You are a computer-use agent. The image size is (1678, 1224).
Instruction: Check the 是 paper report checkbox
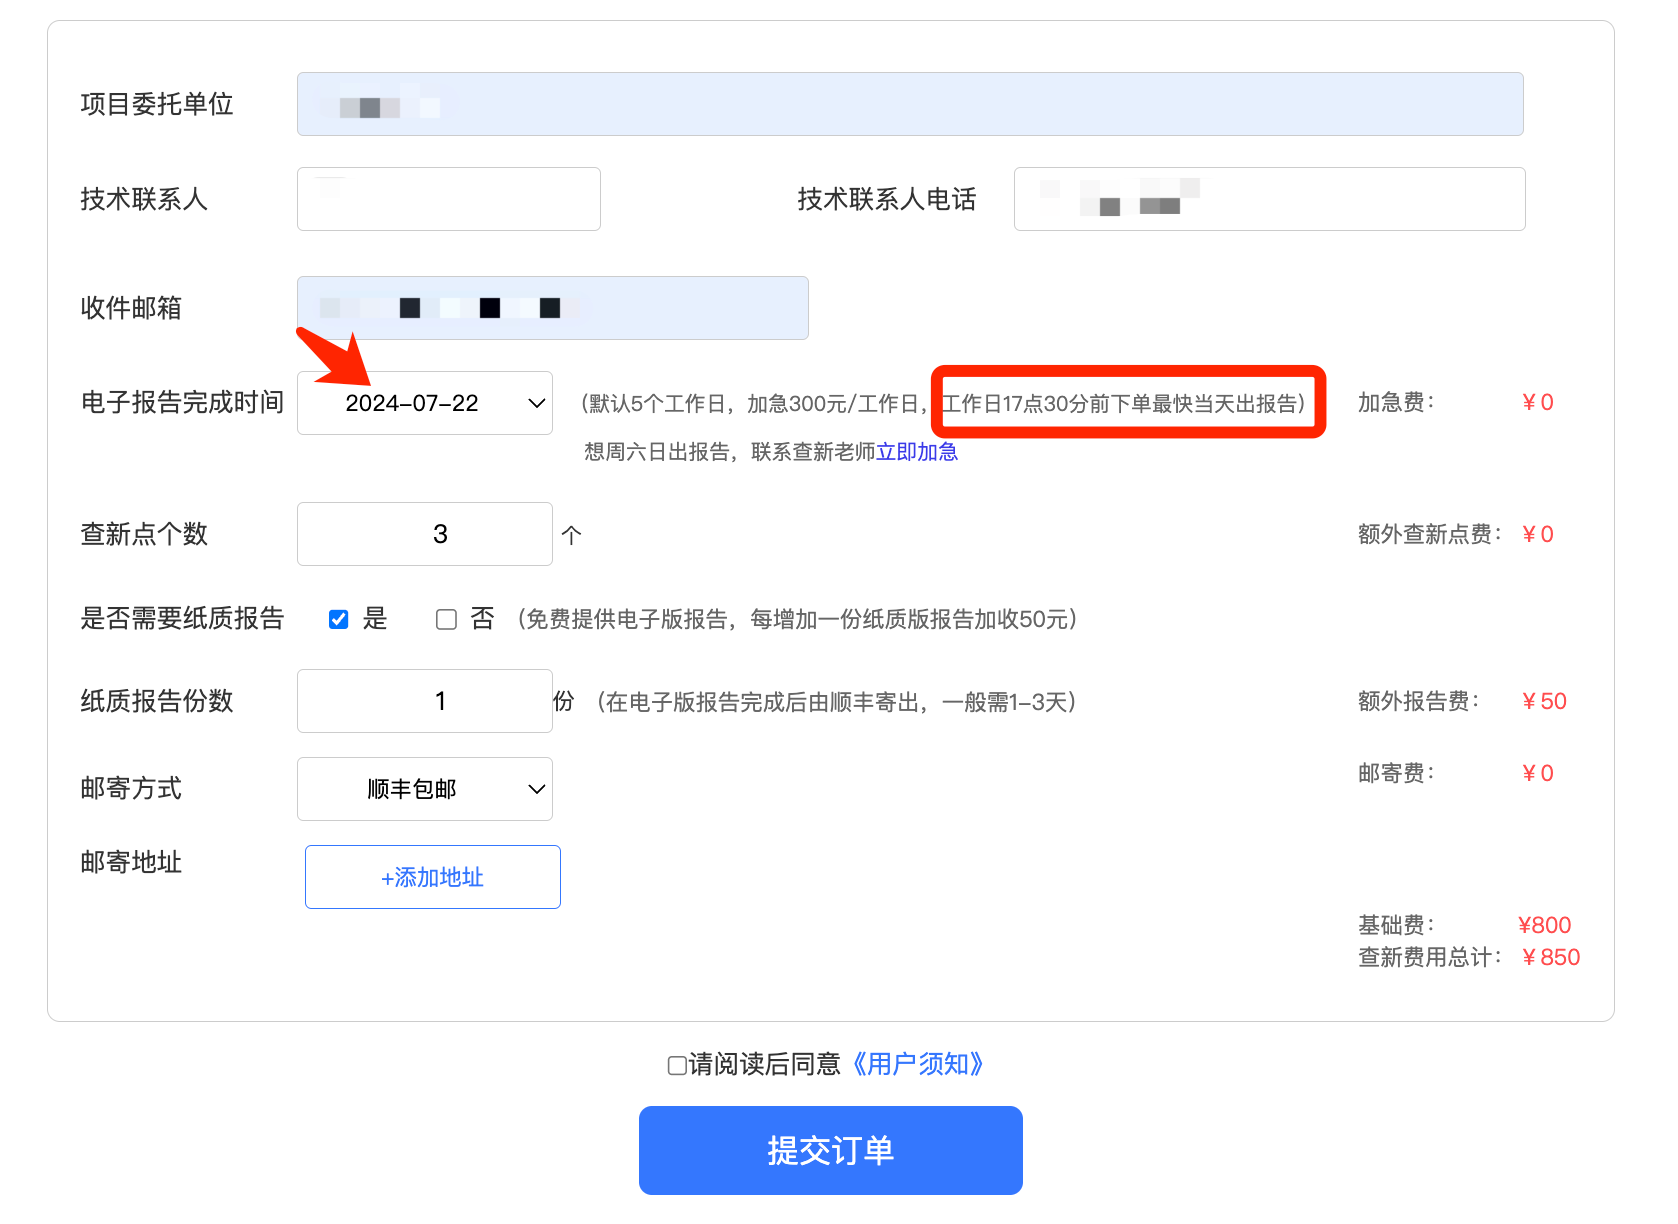[339, 620]
